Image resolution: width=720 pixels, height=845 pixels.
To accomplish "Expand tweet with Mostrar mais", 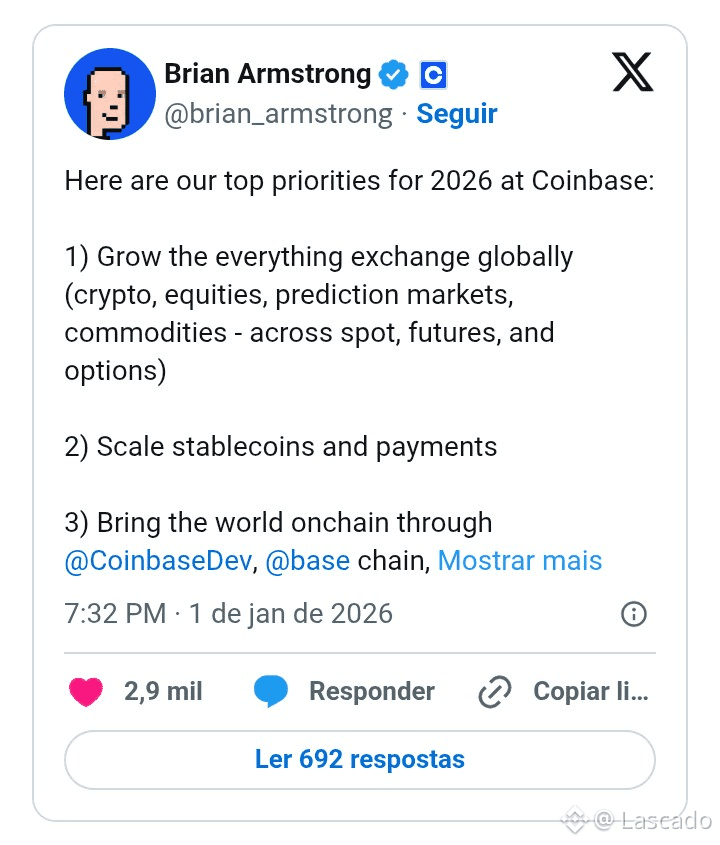I will pos(520,560).
